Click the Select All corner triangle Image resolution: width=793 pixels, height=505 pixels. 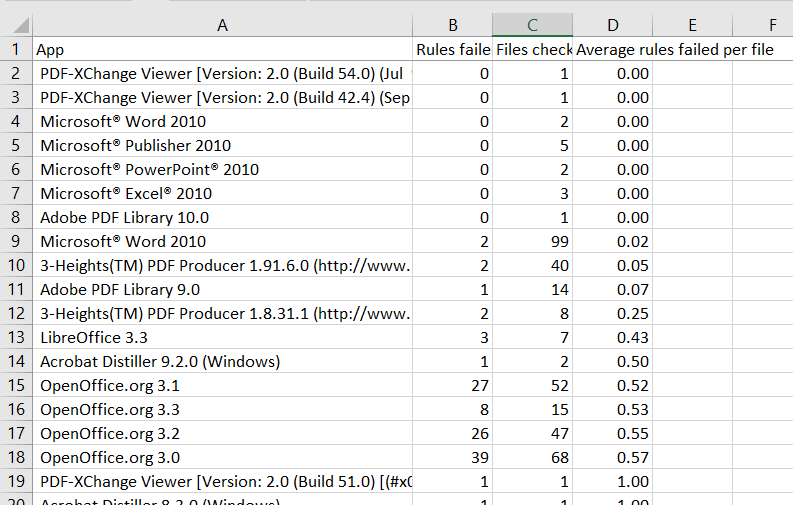pyautogui.click(x=21, y=25)
